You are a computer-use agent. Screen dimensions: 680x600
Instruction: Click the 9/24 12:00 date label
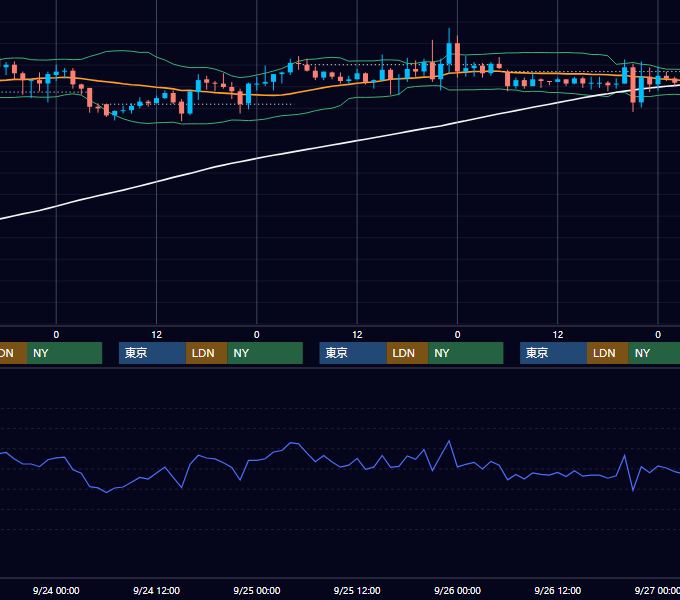(x=156, y=590)
